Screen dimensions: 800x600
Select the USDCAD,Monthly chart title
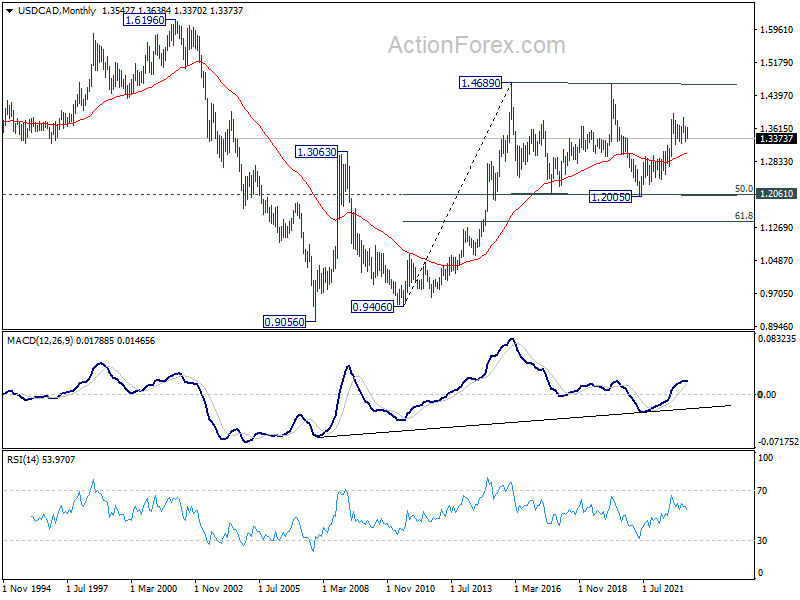[x=57, y=10]
